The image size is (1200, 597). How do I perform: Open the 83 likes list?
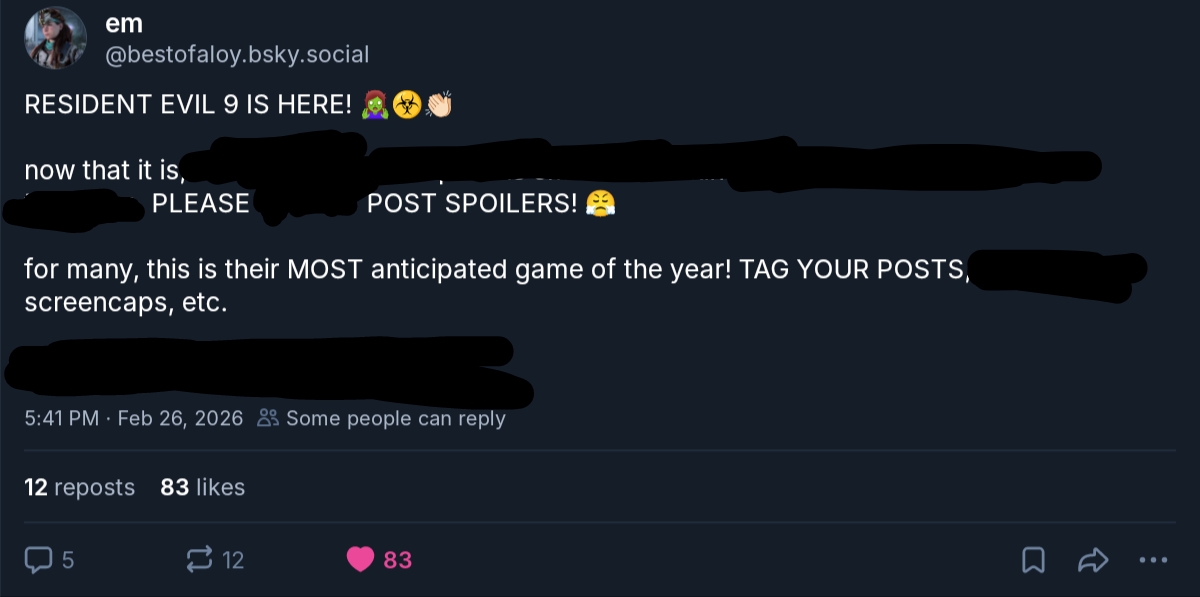coord(202,487)
